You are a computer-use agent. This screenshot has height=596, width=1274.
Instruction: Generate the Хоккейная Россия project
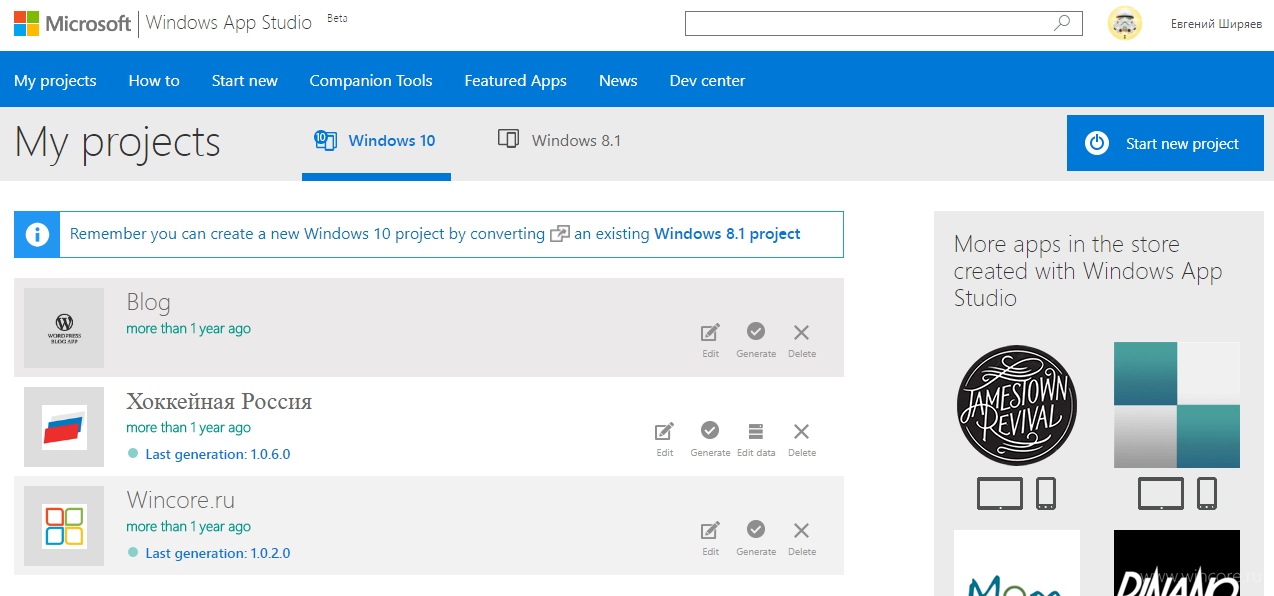click(710, 439)
